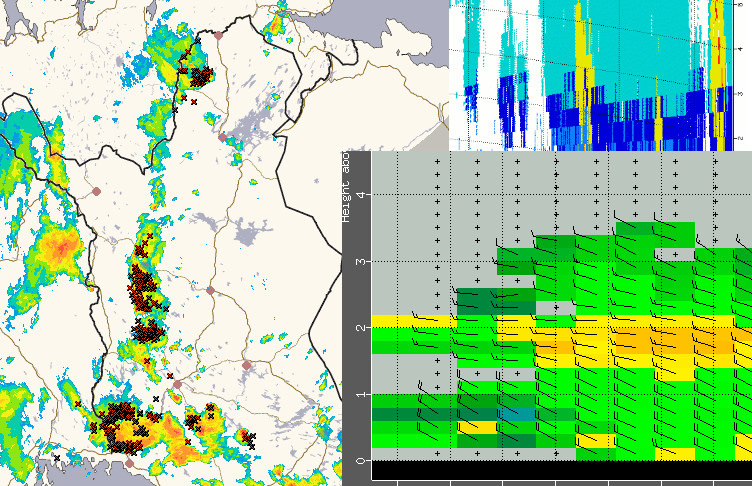Screen dimensions: 752x486
Task: Click the isolated lightning marker below the northern cluster
Action: pyautogui.click(x=194, y=102)
